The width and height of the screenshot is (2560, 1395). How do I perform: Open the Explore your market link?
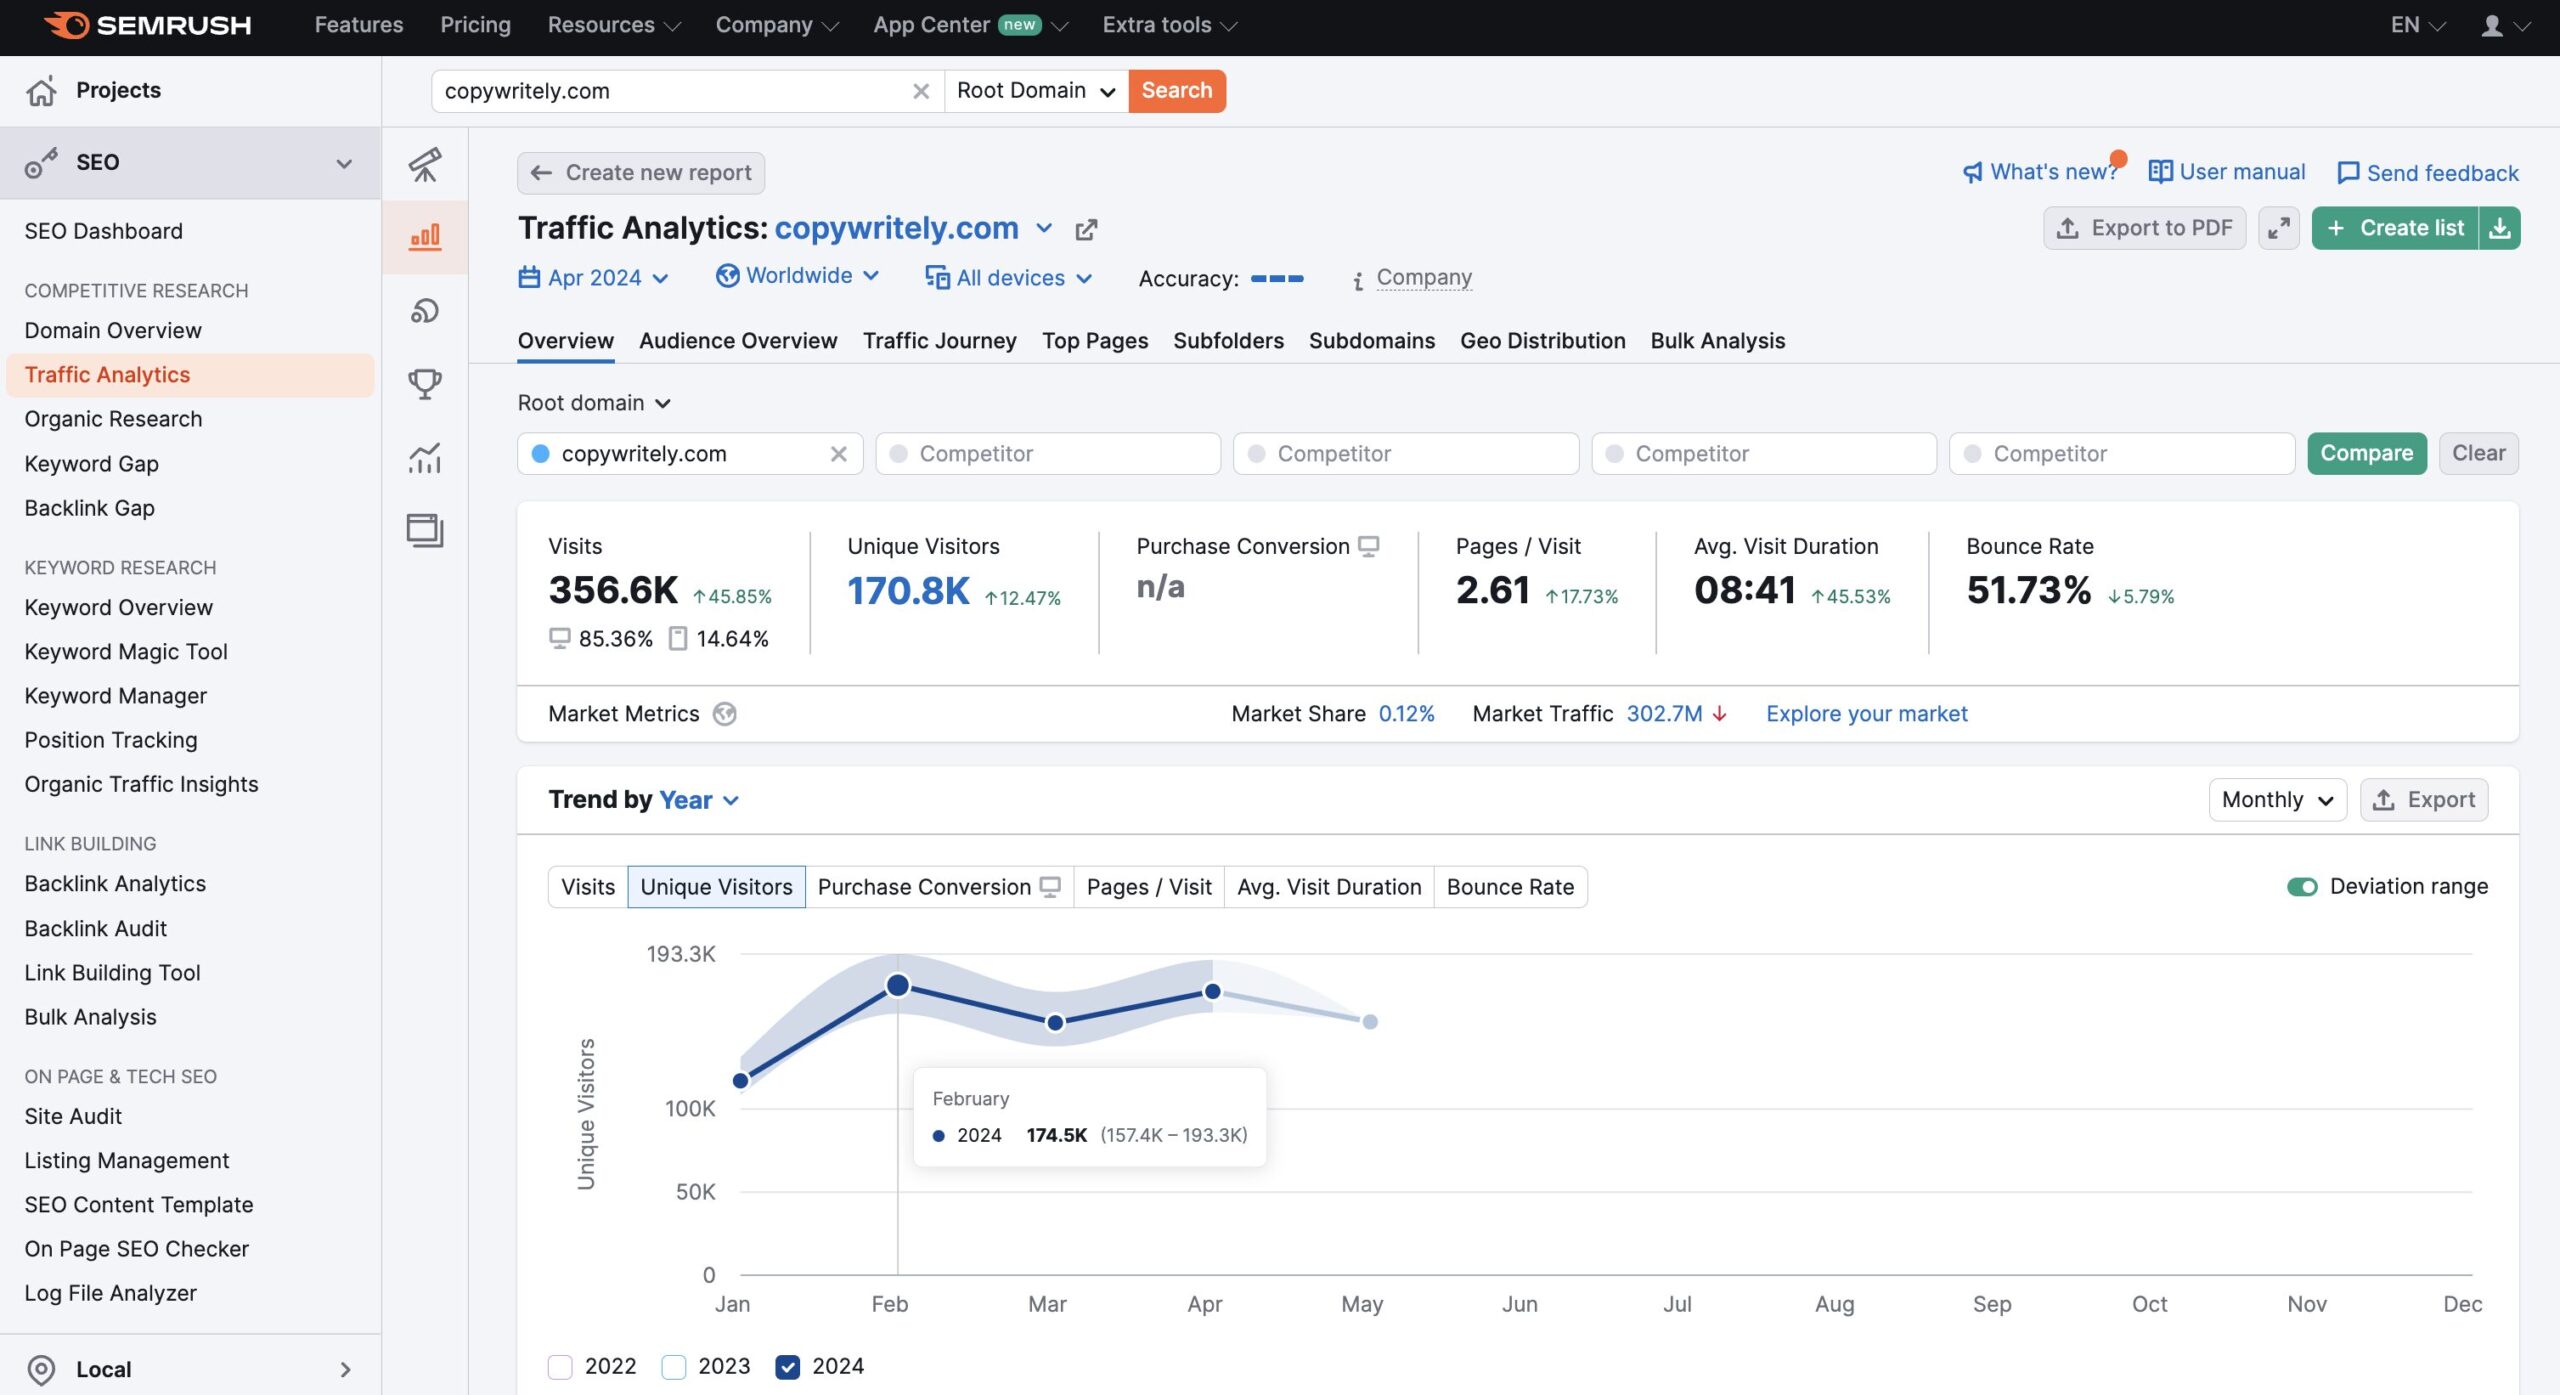tap(1866, 714)
